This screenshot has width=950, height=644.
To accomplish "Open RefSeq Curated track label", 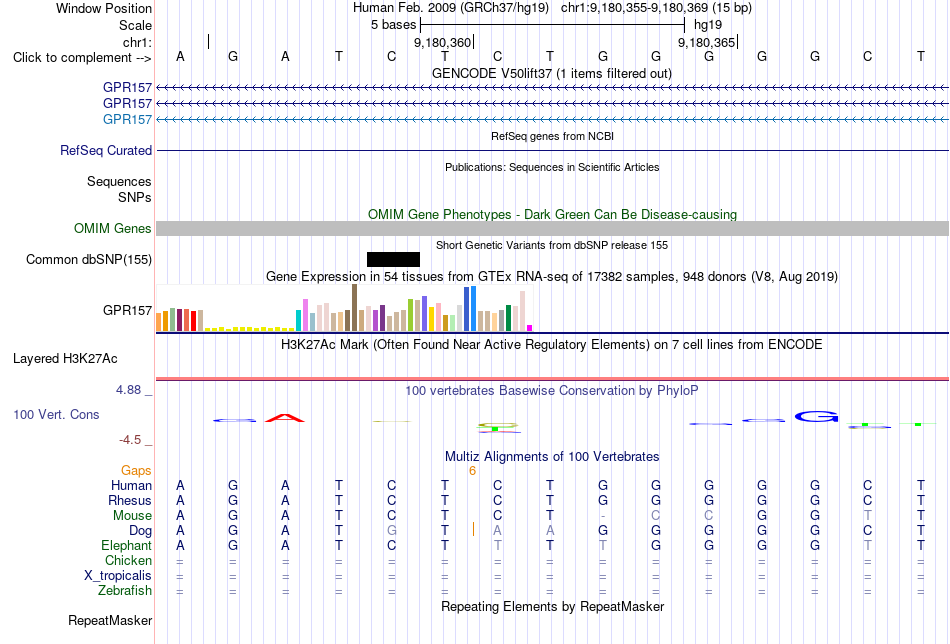I will pos(105,150).
